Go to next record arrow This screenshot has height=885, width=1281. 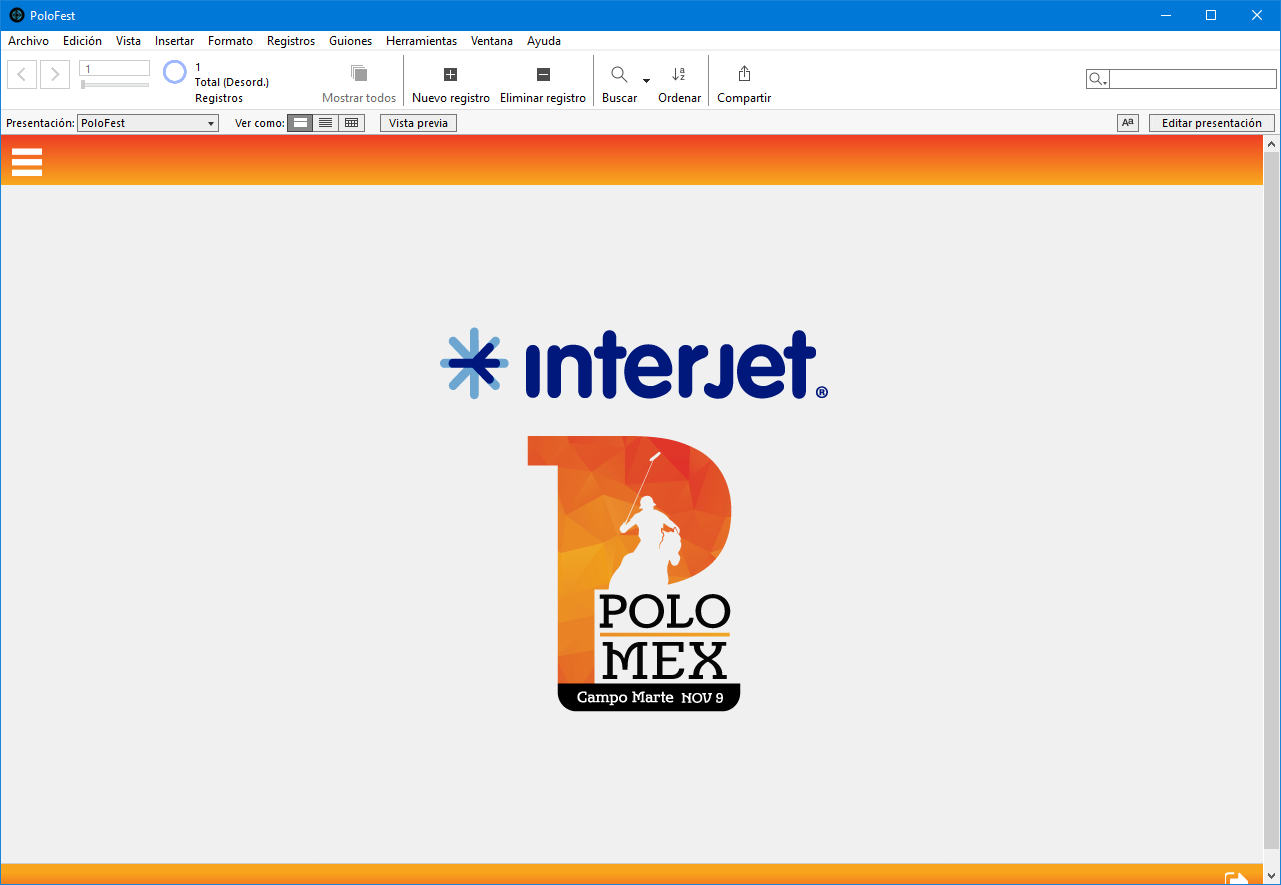(x=55, y=74)
